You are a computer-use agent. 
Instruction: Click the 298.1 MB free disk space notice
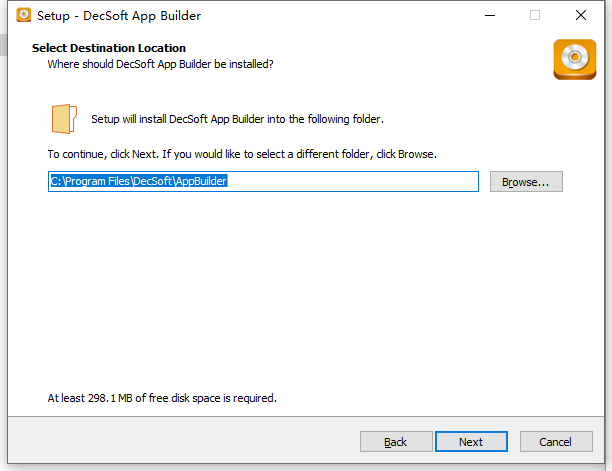[162, 398]
